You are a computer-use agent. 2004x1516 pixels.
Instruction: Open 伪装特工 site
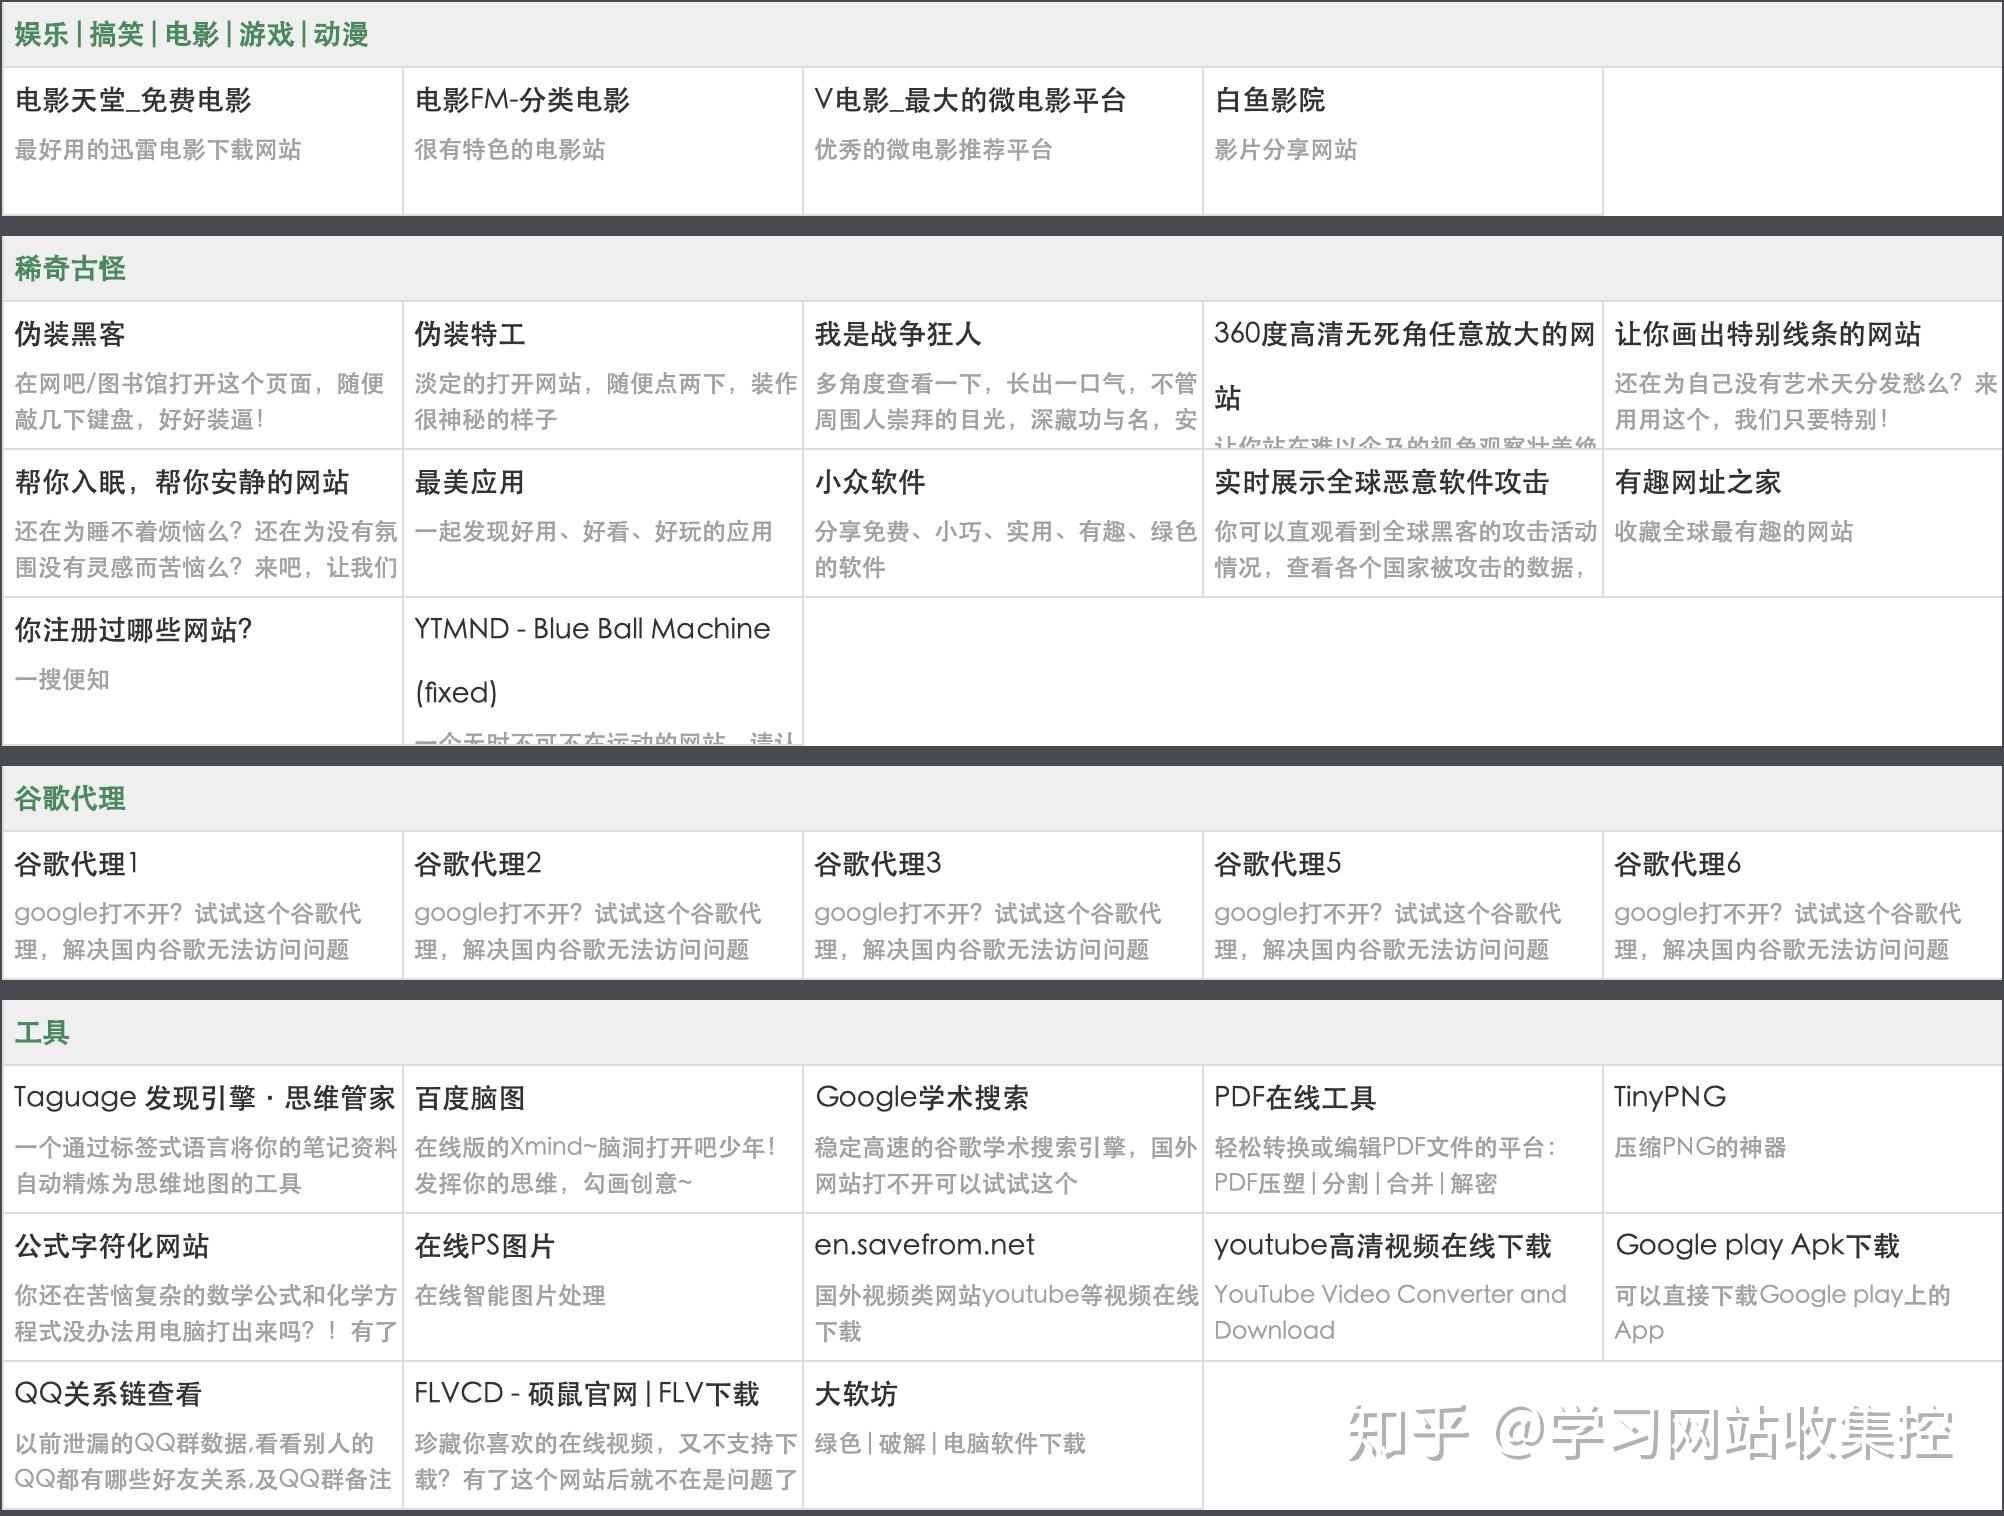click(470, 334)
